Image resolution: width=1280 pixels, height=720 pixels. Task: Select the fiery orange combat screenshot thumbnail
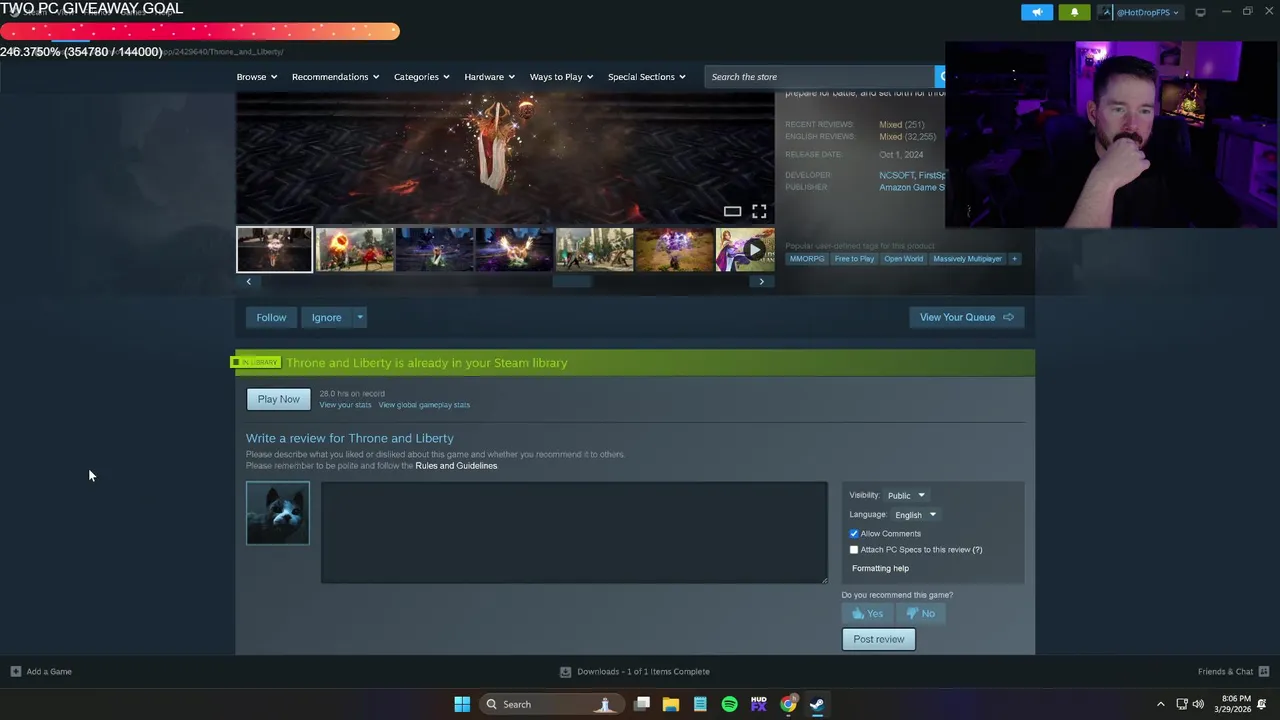(x=355, y=249)
